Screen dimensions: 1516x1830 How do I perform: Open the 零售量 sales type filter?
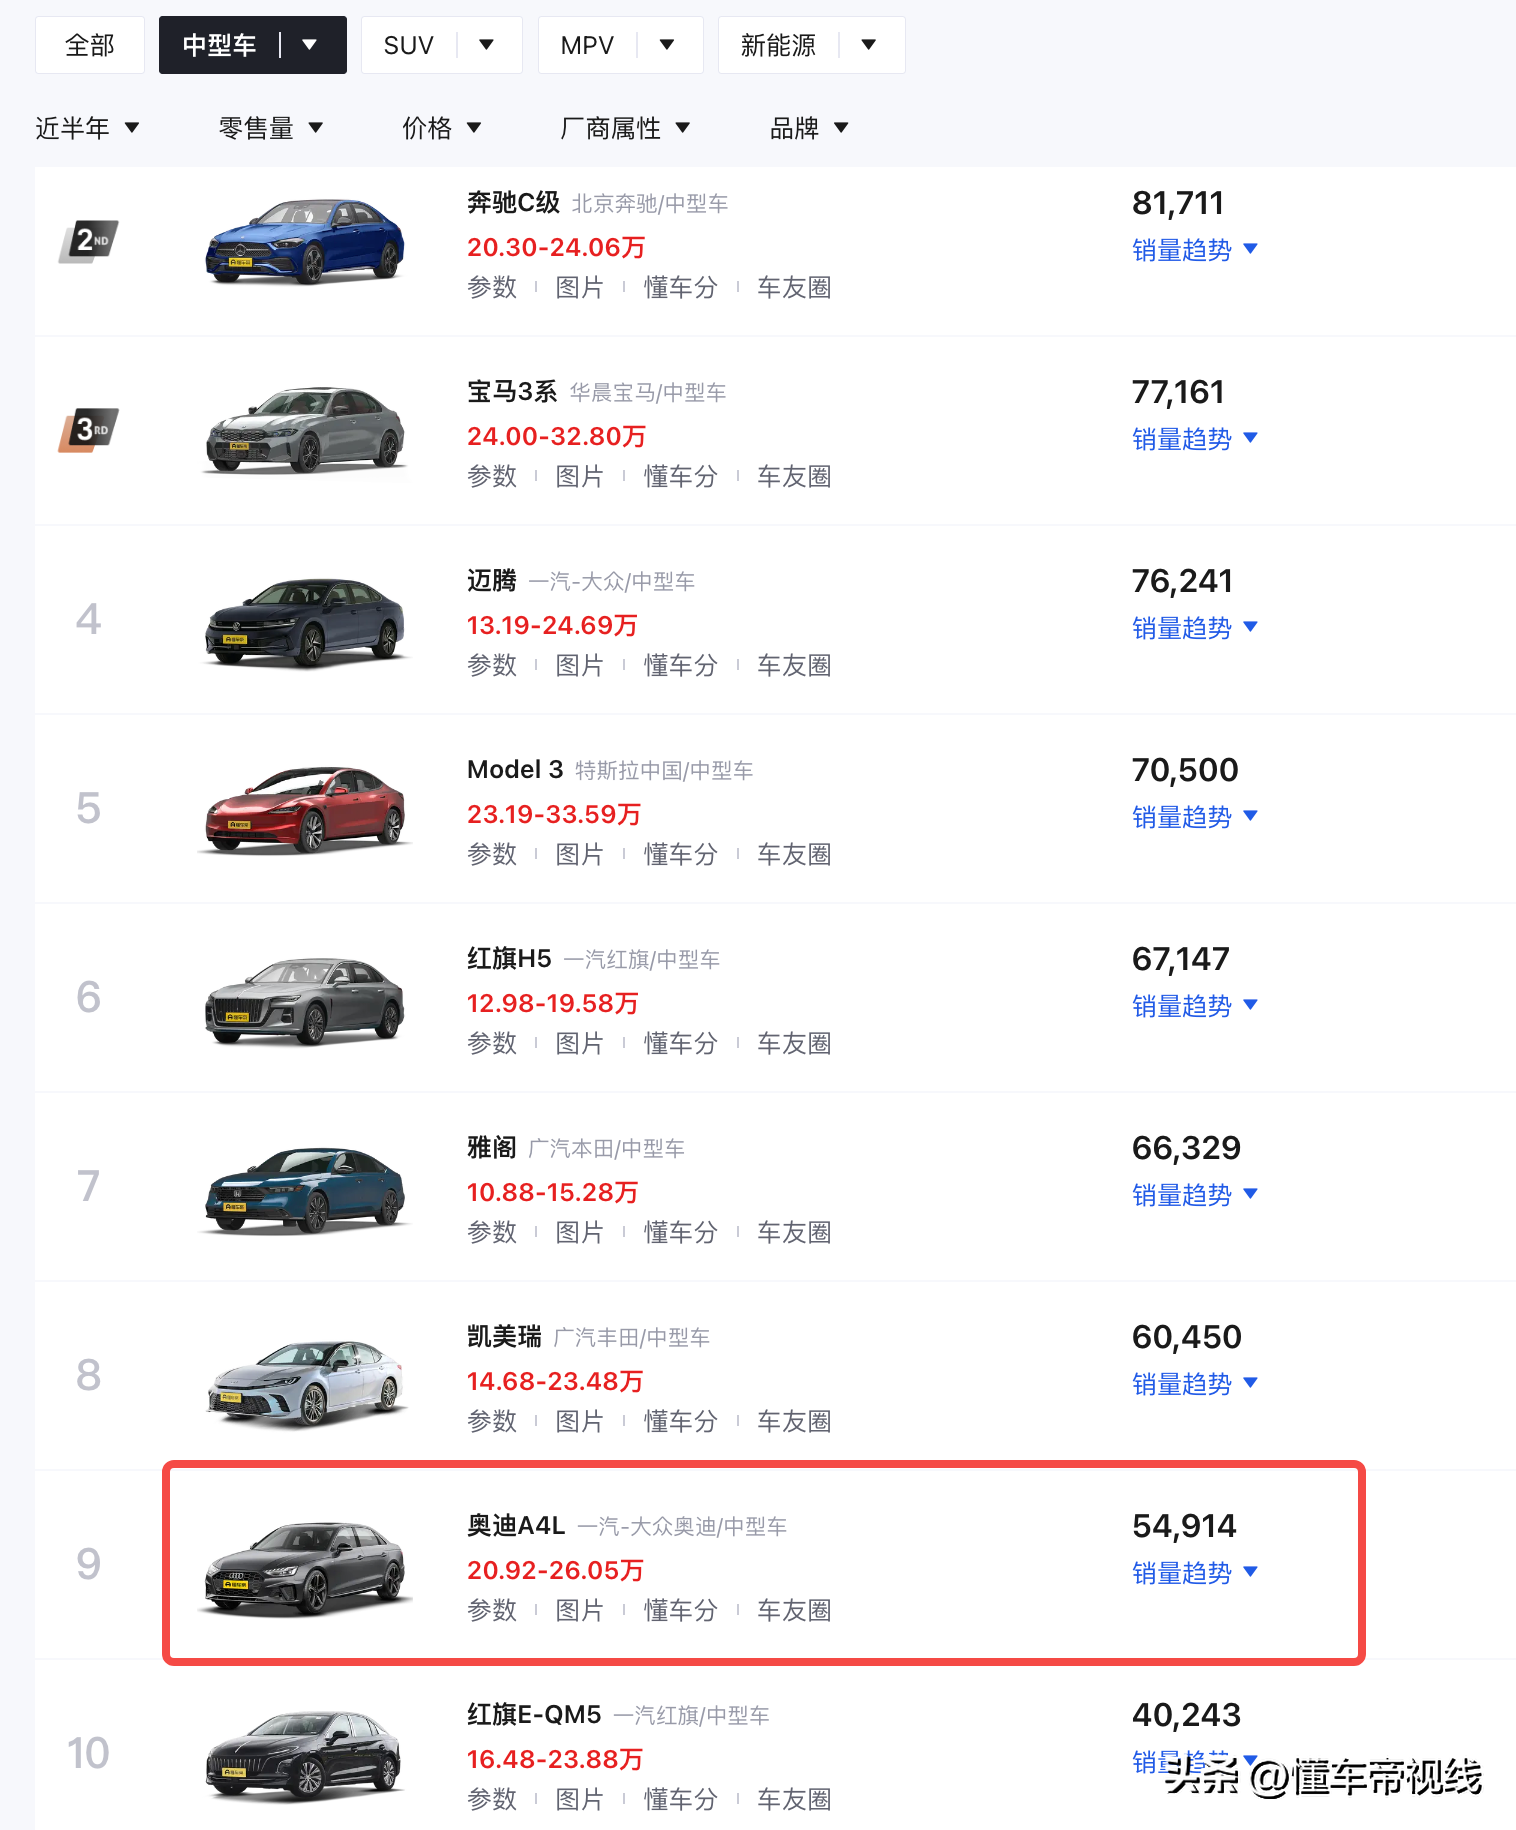coord(270,128)
